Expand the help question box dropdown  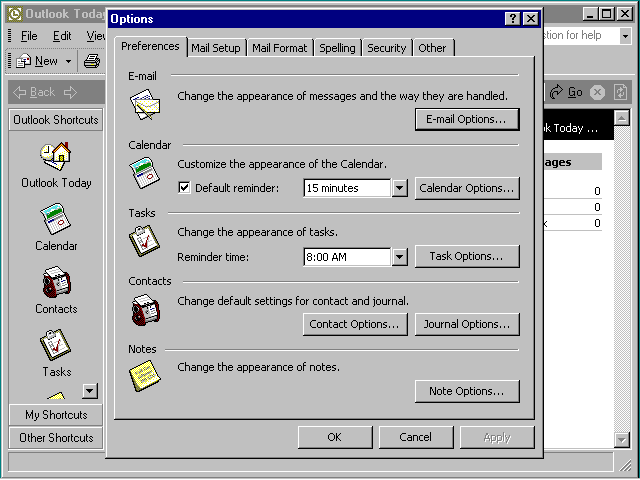pos(625,36)
